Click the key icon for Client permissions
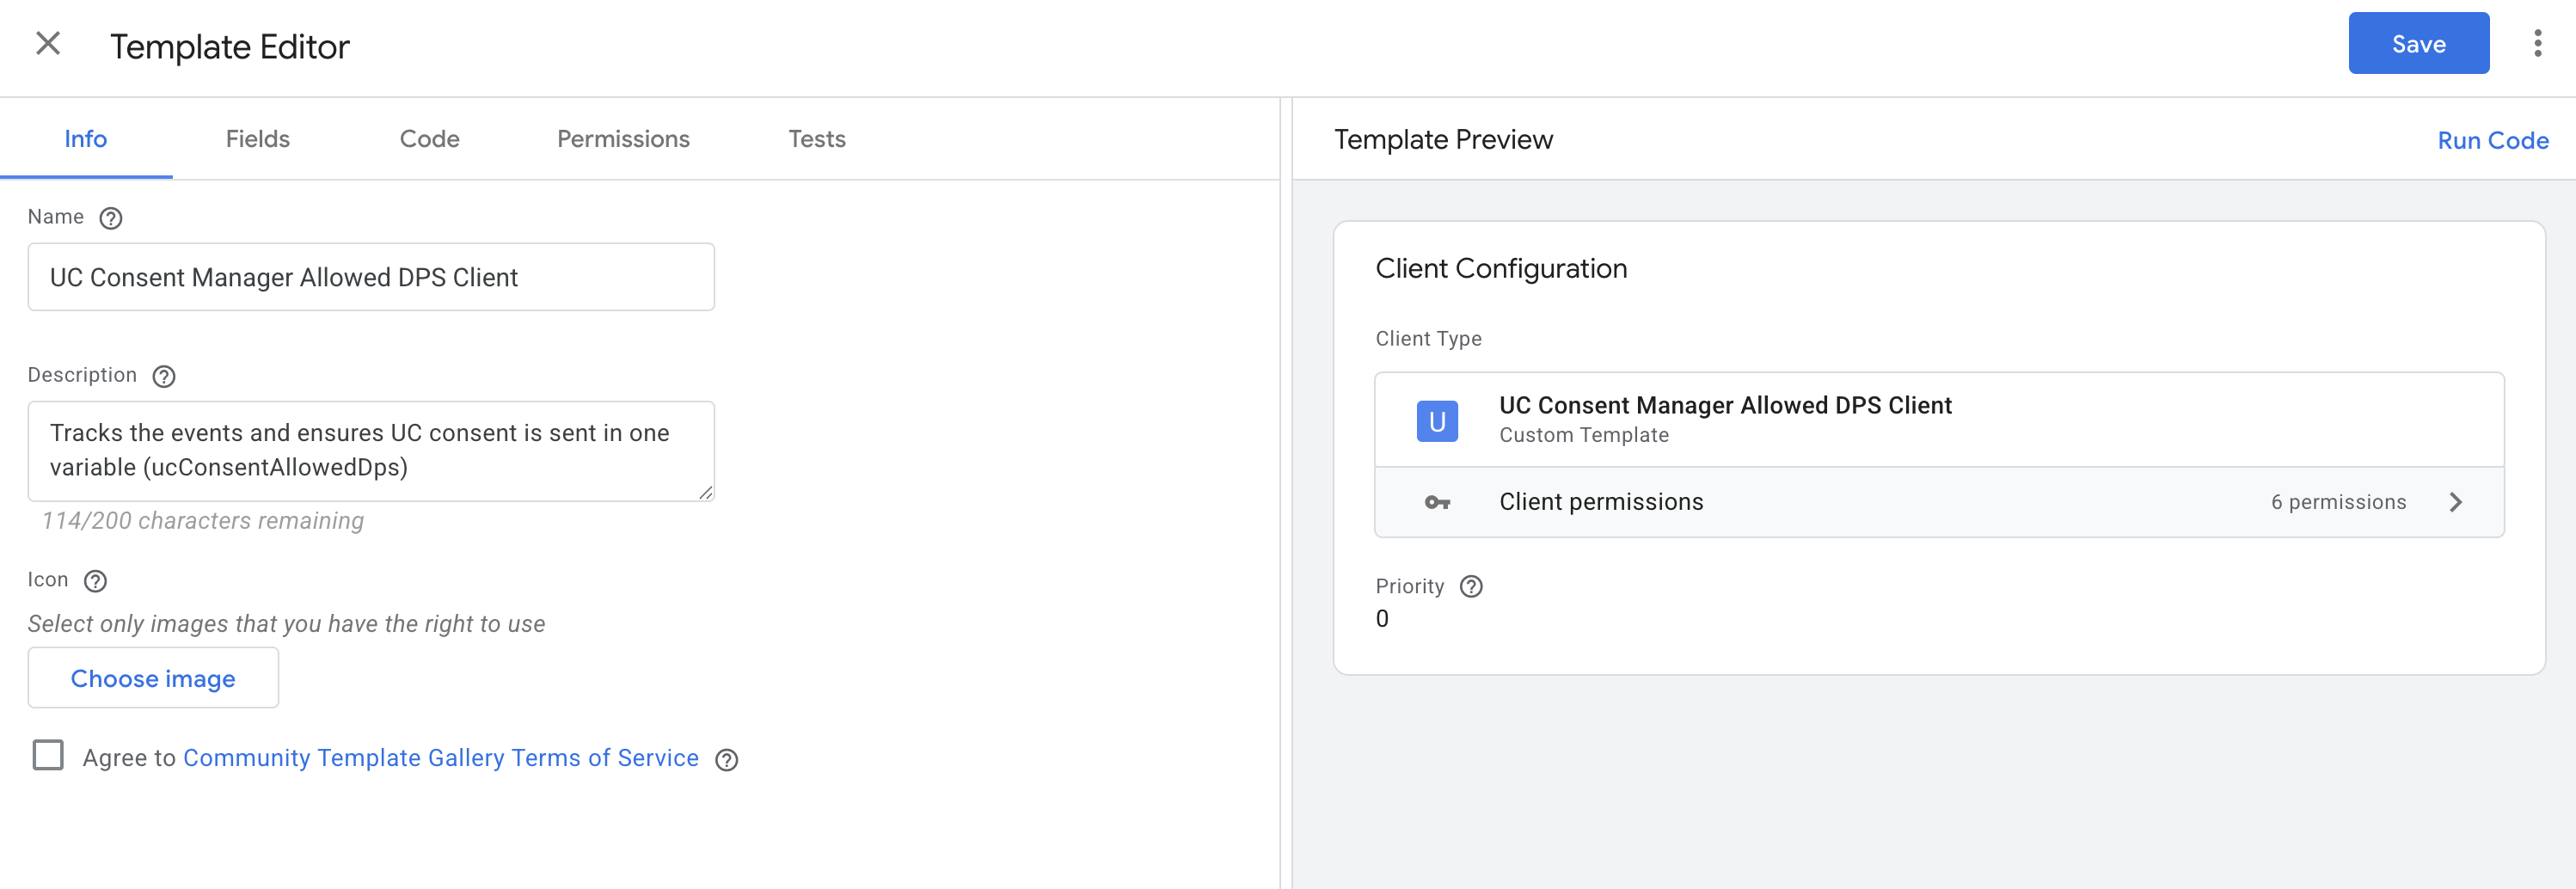This screenshot has height=889, width=2576. click(1437, 503)
